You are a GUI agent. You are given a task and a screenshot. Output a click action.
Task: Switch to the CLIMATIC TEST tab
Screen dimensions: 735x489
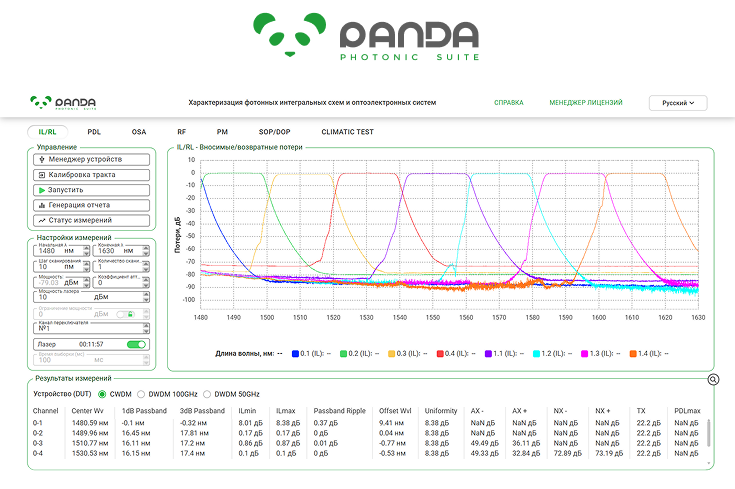point(347,132)
